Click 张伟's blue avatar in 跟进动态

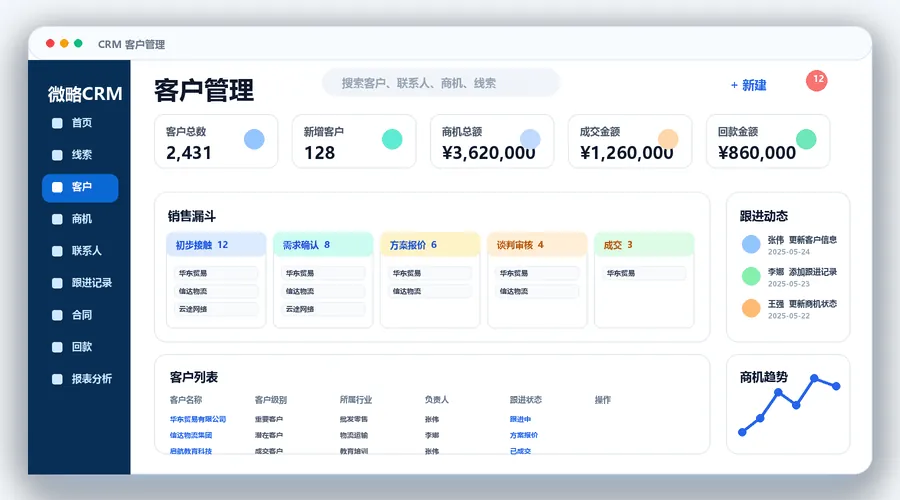point(751,245)
